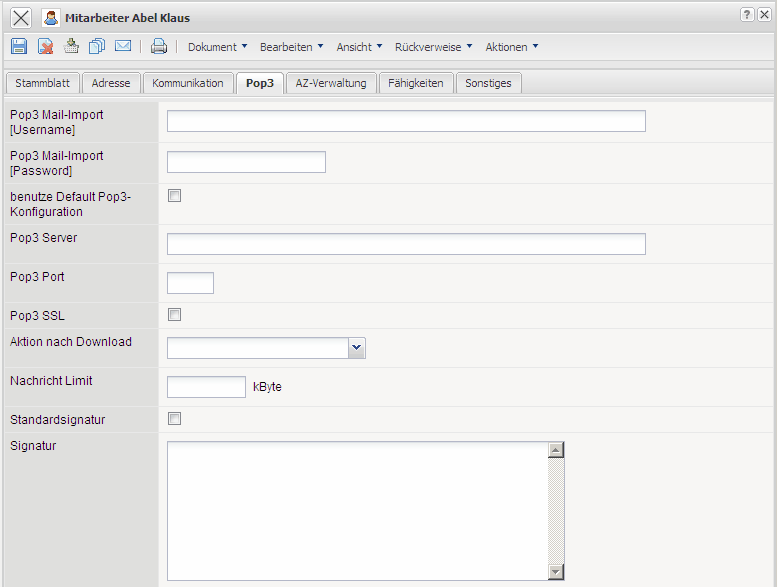Click the copy document icon
Image resolution: width=778 pixels, height=587 pixels.
tap(97, 46)
